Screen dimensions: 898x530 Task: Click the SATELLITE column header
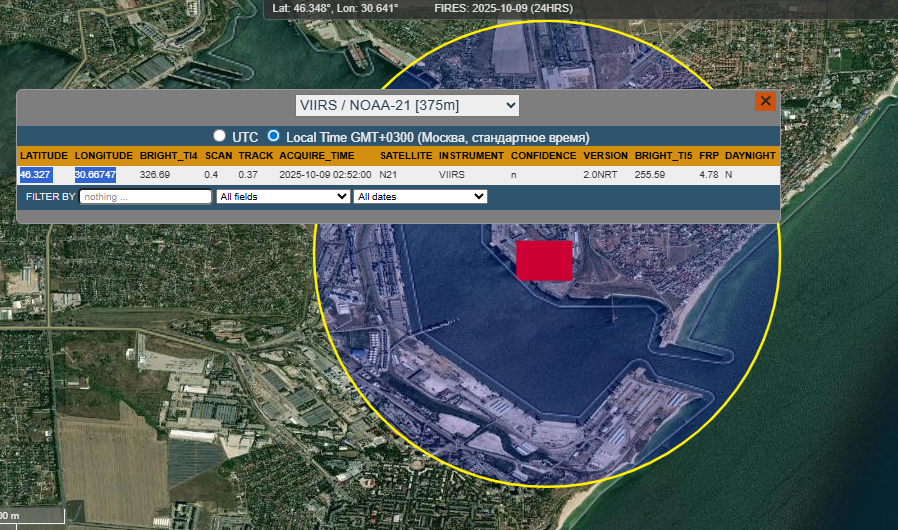[406, 156]
